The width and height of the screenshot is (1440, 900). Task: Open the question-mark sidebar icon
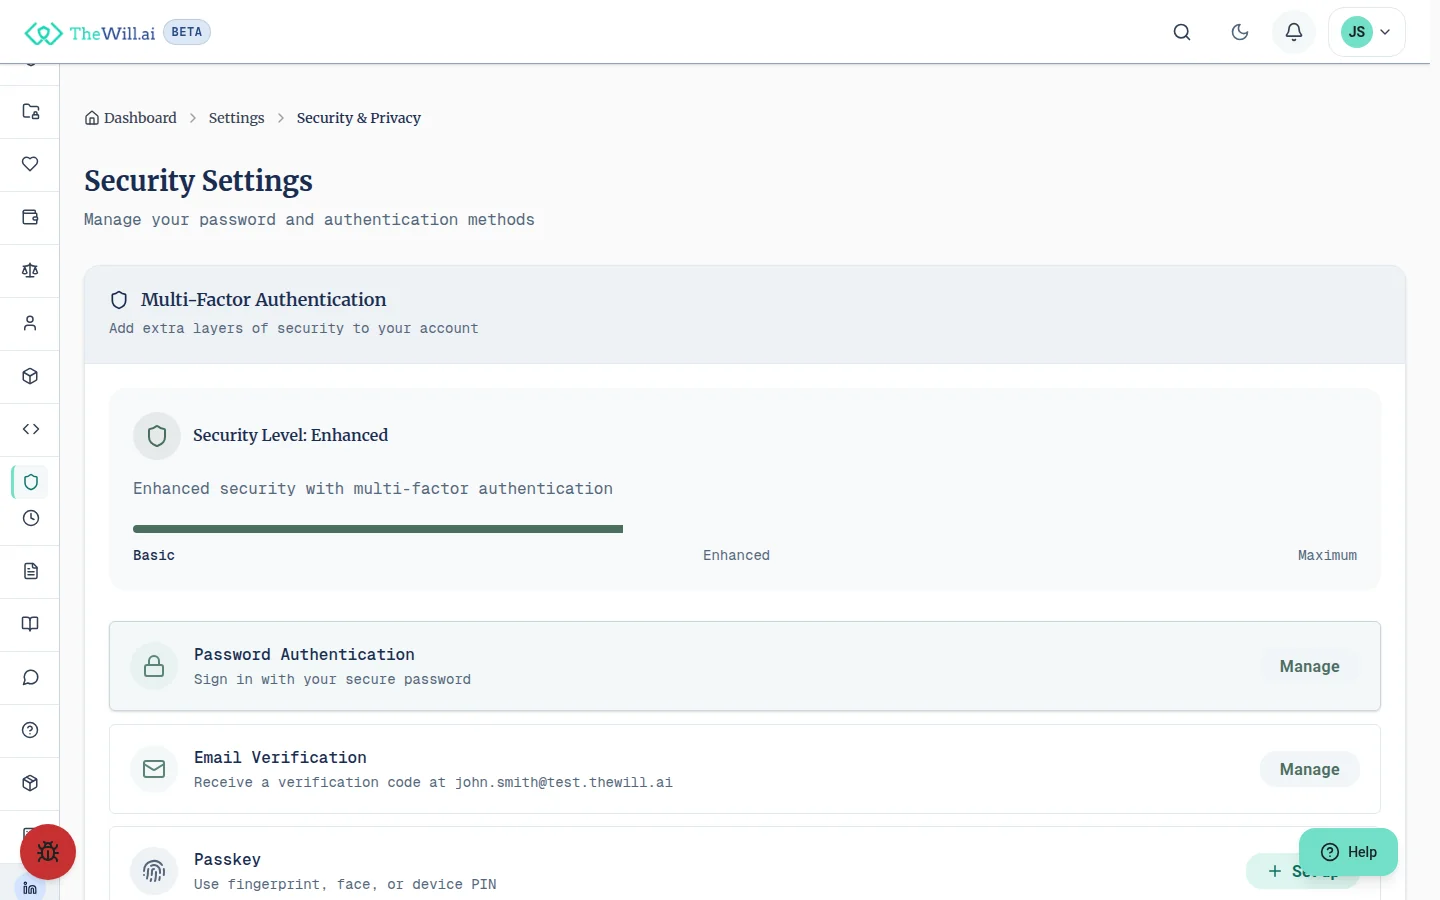[x=30, y=730]
